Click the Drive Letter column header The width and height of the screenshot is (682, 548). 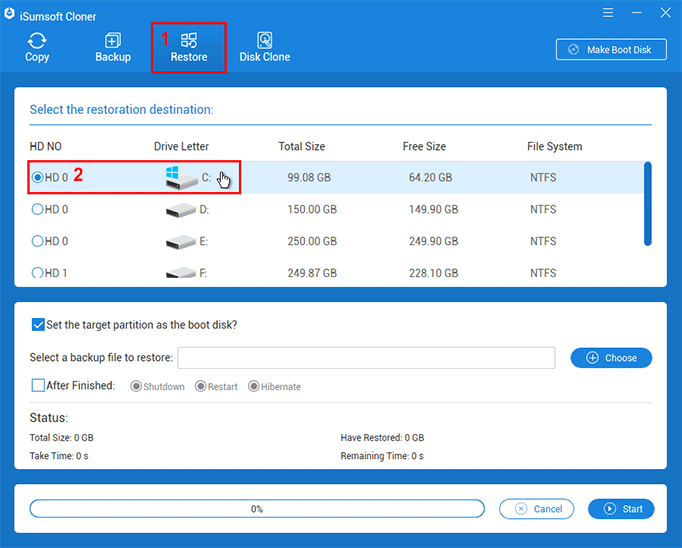[x=181, y=146]
